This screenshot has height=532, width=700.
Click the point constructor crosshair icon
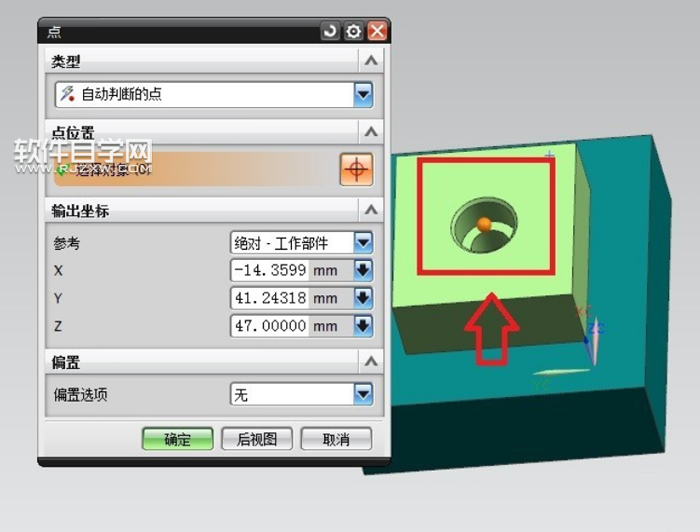coord(356,170)
